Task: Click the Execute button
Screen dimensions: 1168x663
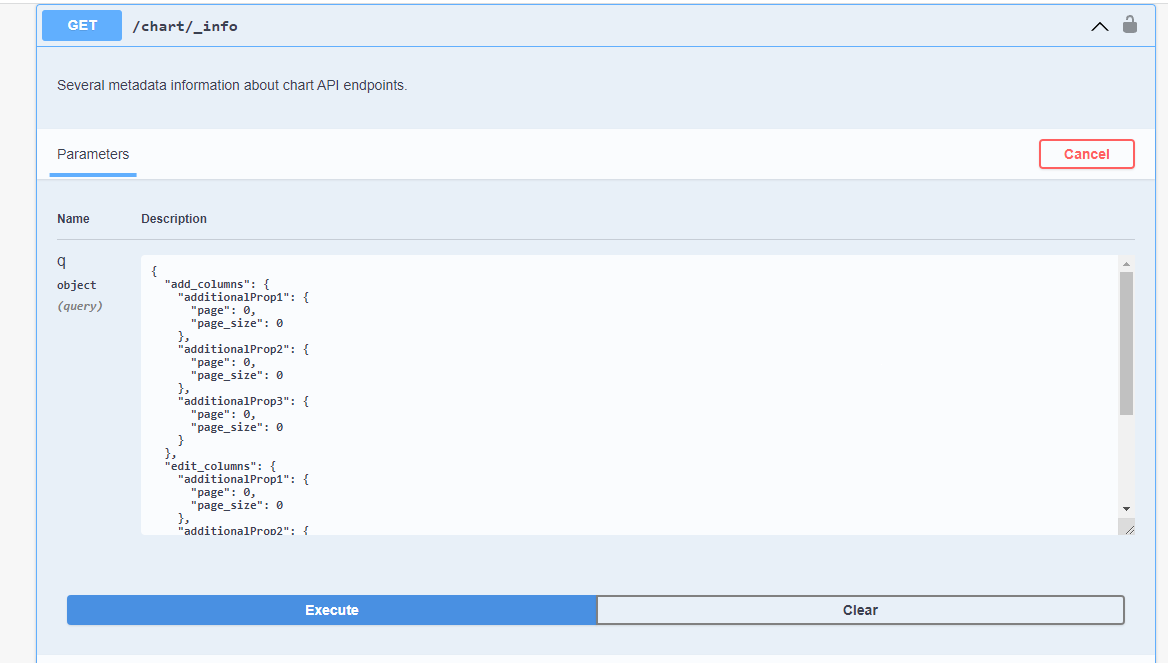Action: coord(330,610)
